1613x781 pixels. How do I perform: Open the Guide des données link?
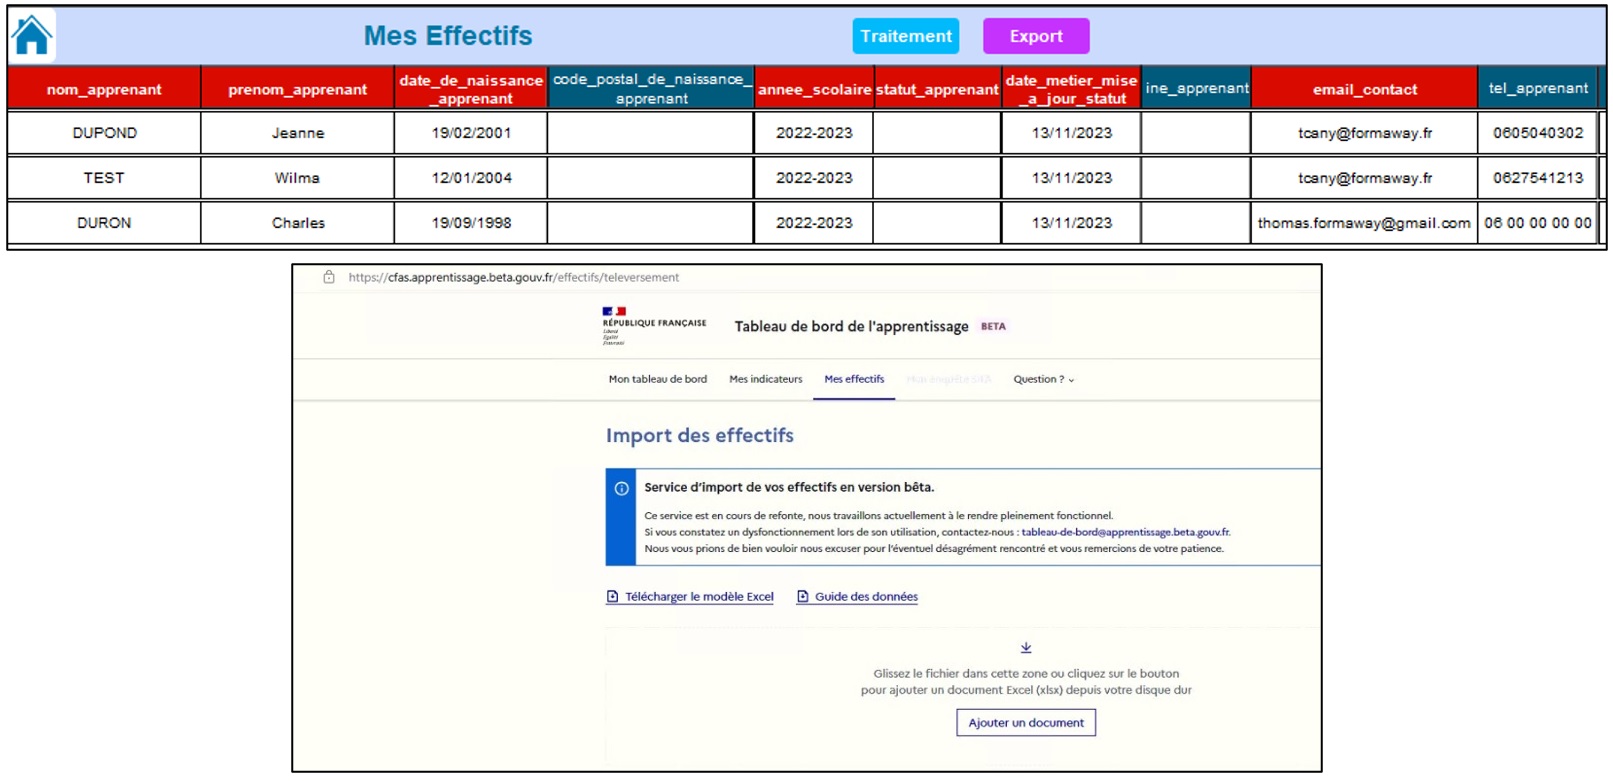[866, 597]
